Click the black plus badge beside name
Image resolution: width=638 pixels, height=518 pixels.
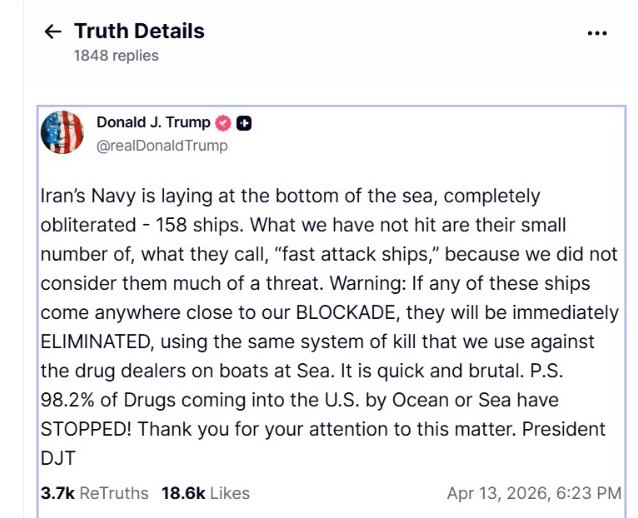pos(244,123)
